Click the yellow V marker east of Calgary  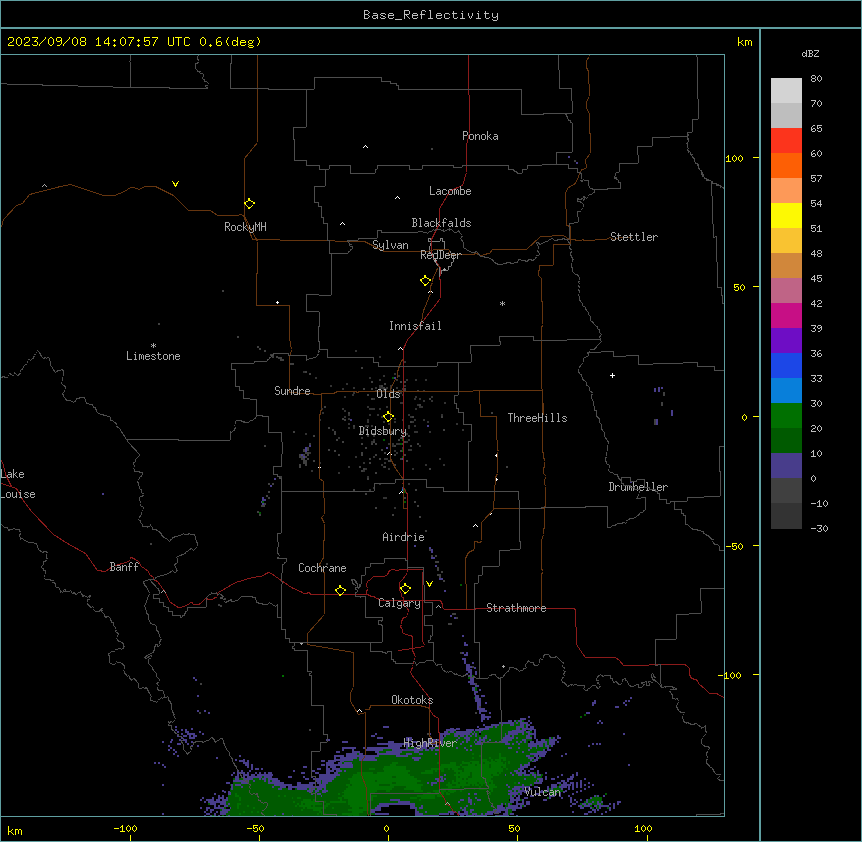point(429,584)
